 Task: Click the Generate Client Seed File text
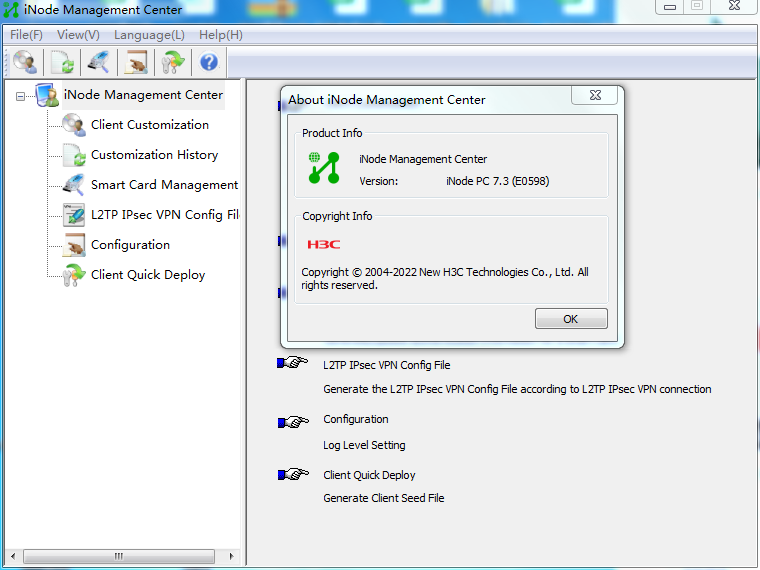[x=383, y=498]
